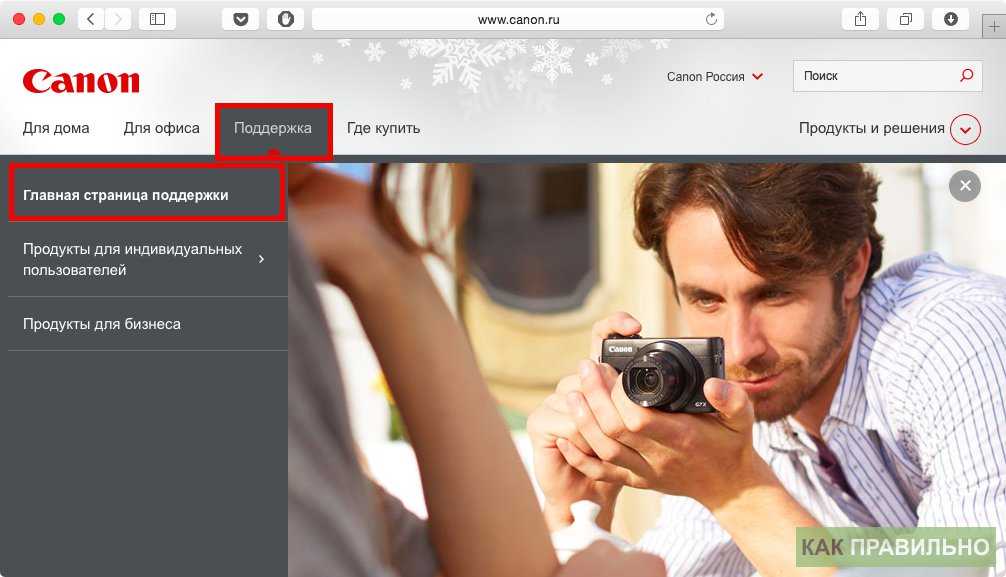The height and width of the screenshot is (577, 1006).
Task: Select the Для дома menu item
Action: [56, 128]
